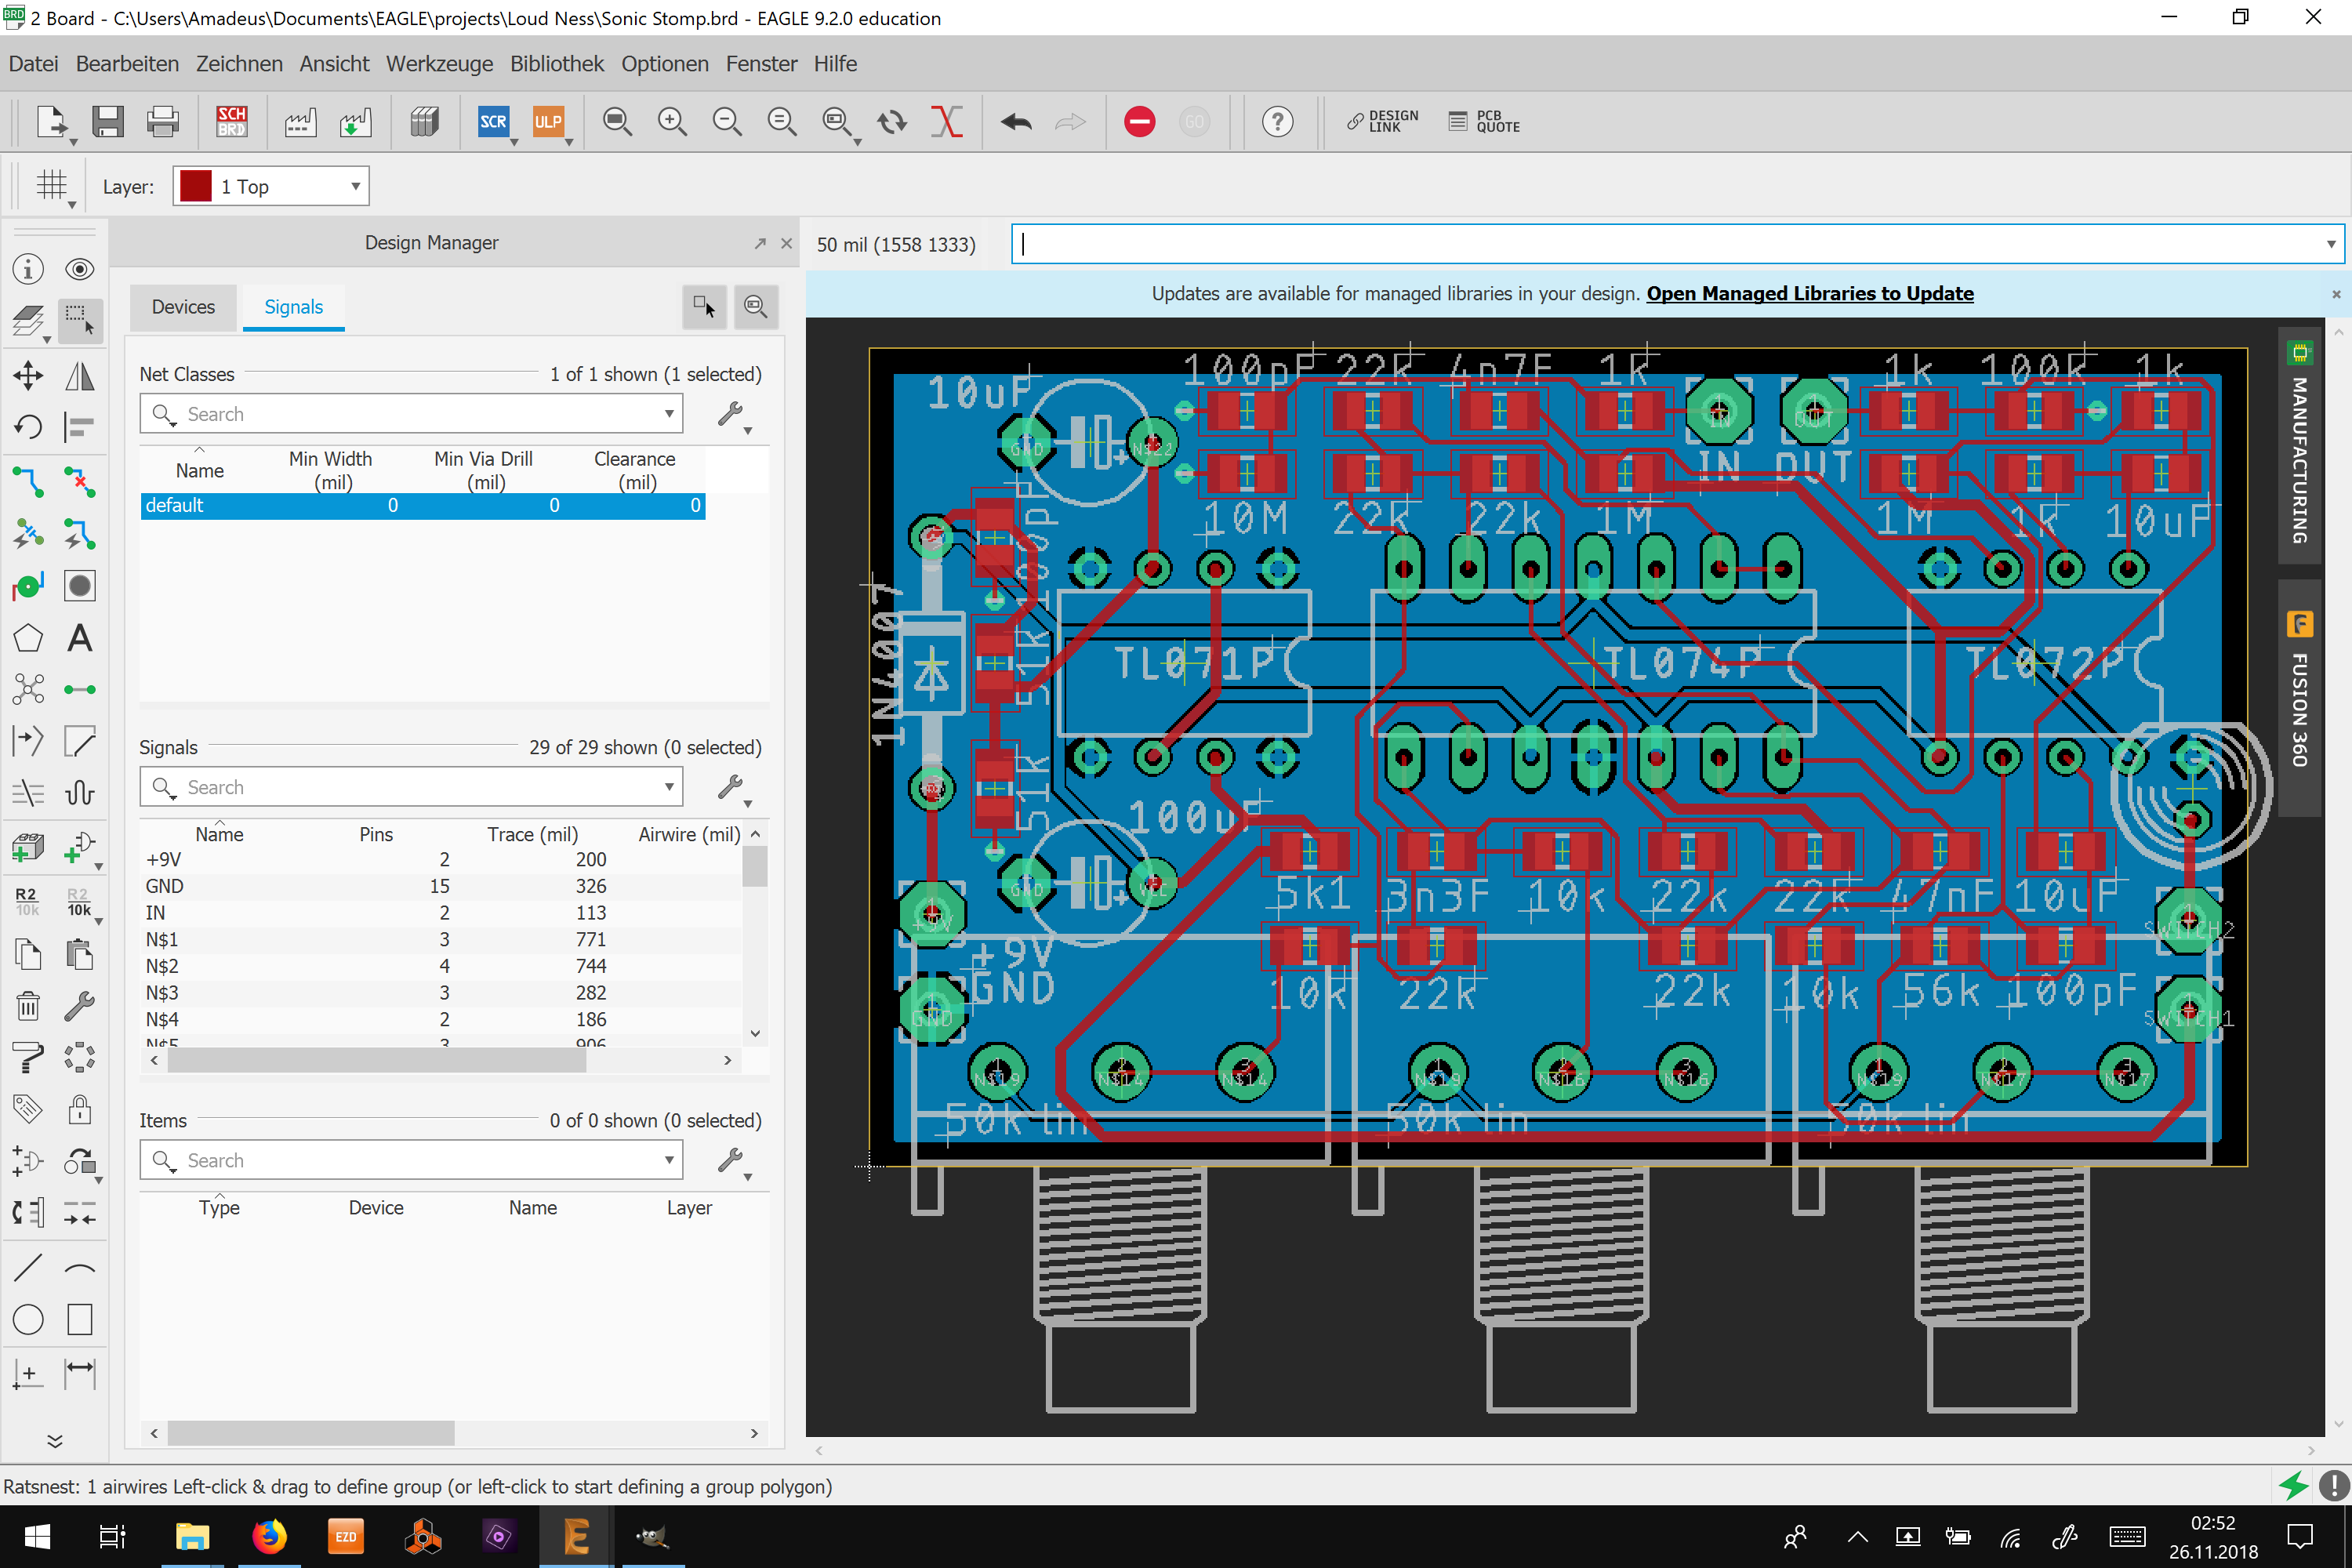2352x1568 pixels.
Task: Toggle Design Manager zoom-to-selection button
Action: tap(755, 306)
